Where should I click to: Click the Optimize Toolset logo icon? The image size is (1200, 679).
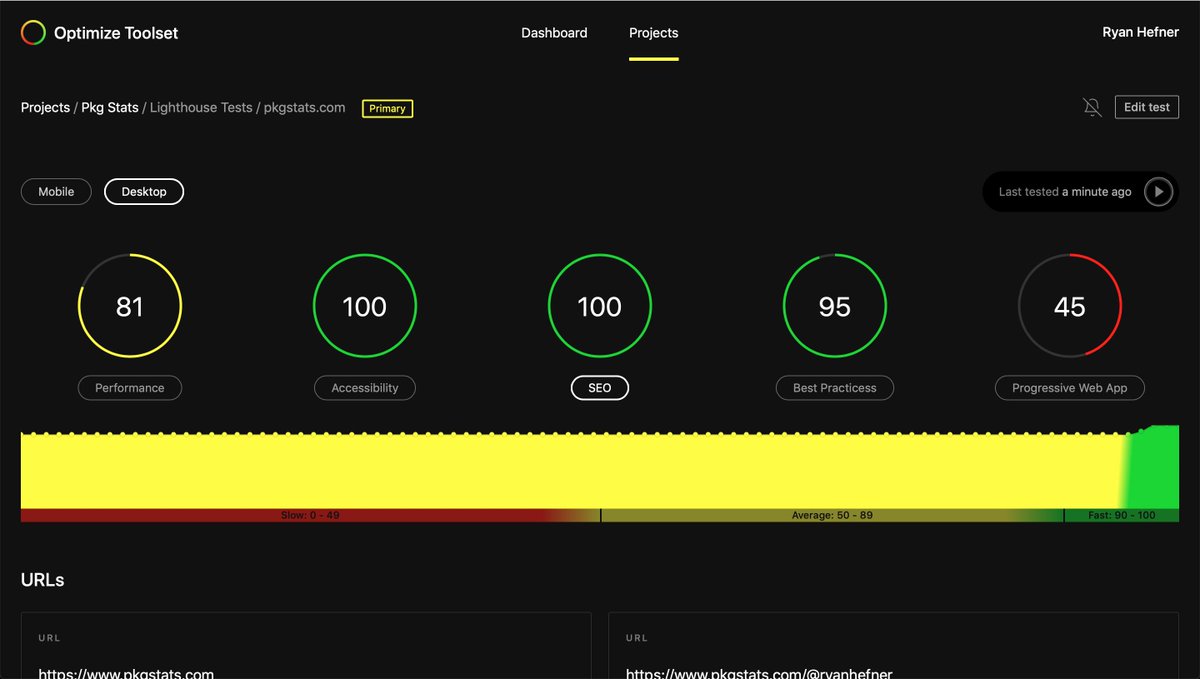[x=31, y=32]
